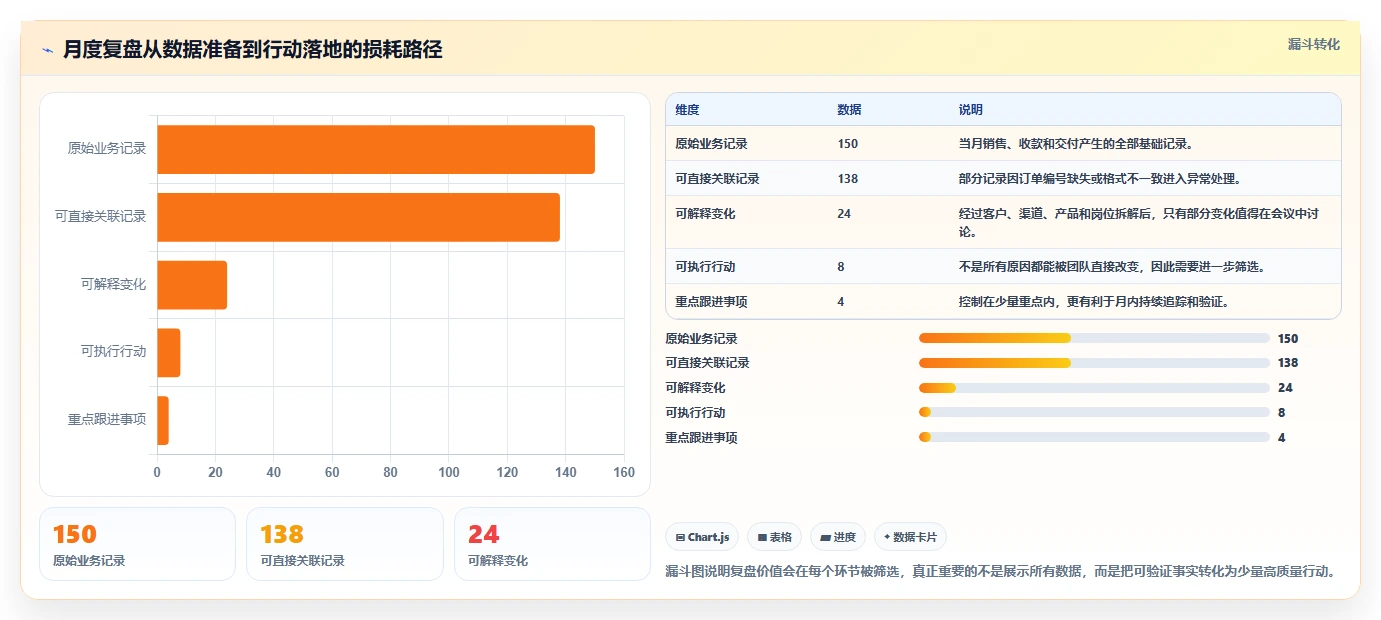1381x620 pixels.
Task: Click the 可解释变化 progress bar showing 24
Action: (x=1094, y=388)
